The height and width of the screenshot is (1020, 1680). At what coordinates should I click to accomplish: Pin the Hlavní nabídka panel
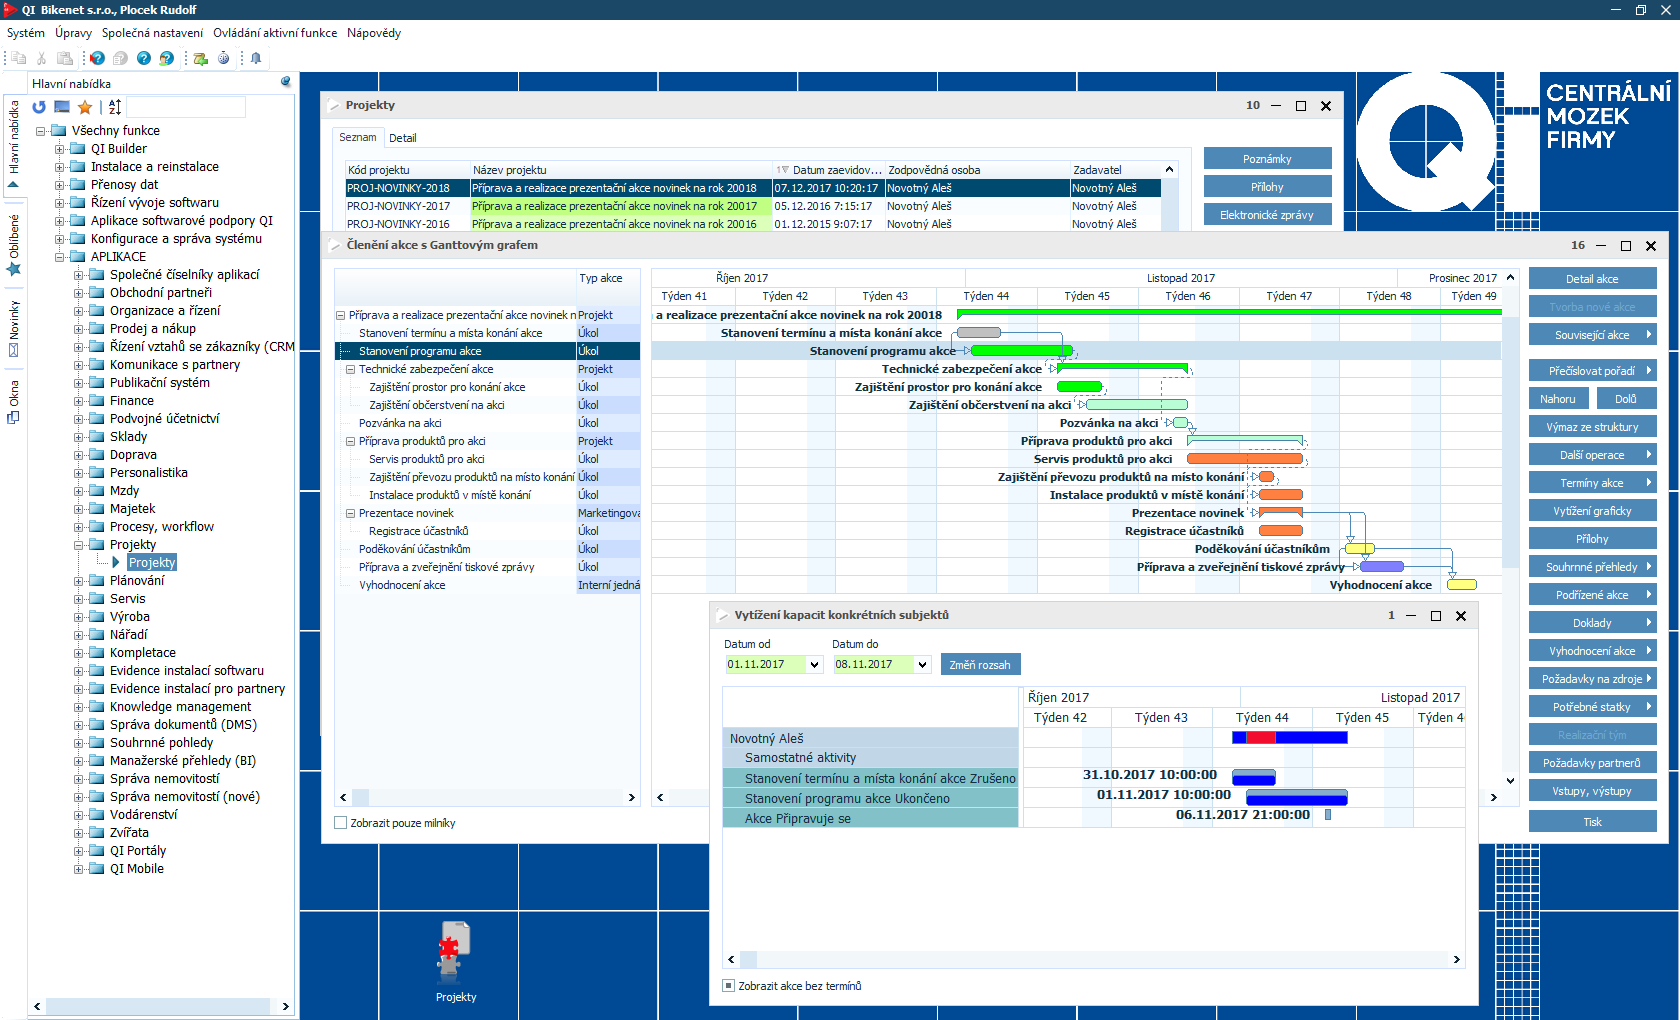(x=285, y=83)
